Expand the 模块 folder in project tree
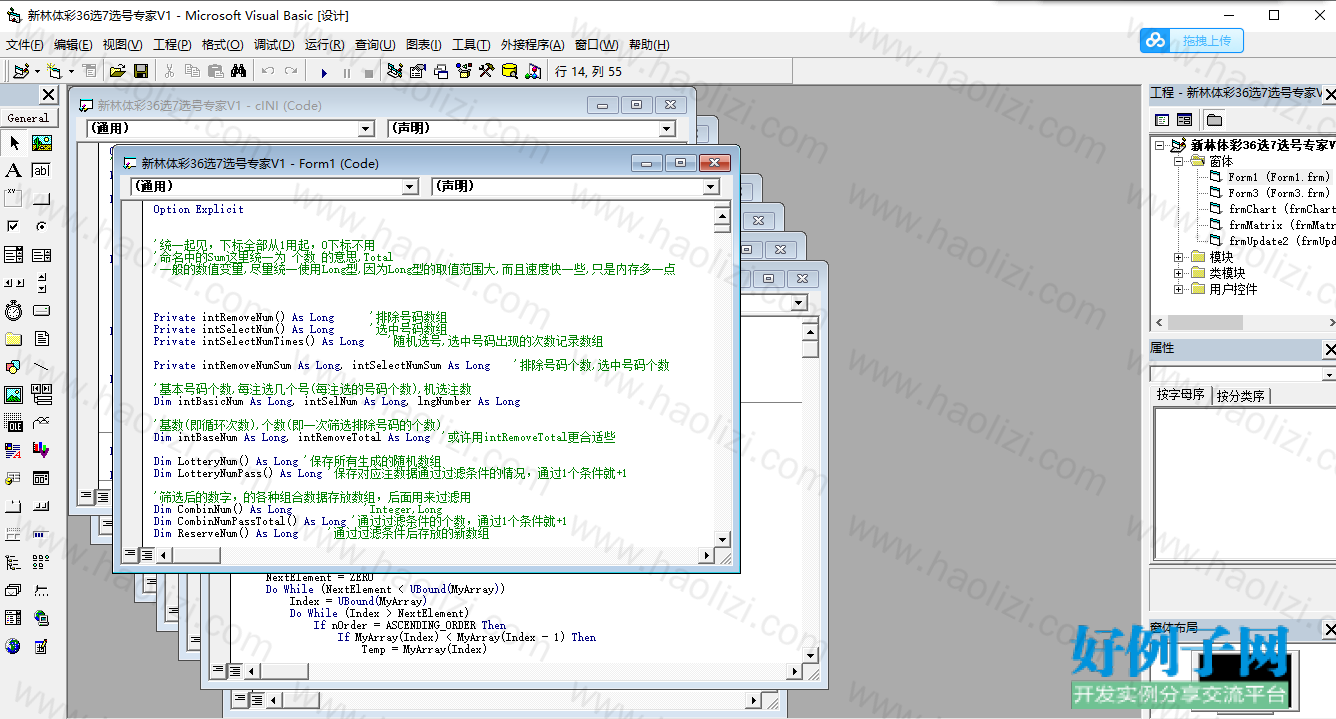Viewport: 1336px width, 719px height. click(x=1179, y=257)
